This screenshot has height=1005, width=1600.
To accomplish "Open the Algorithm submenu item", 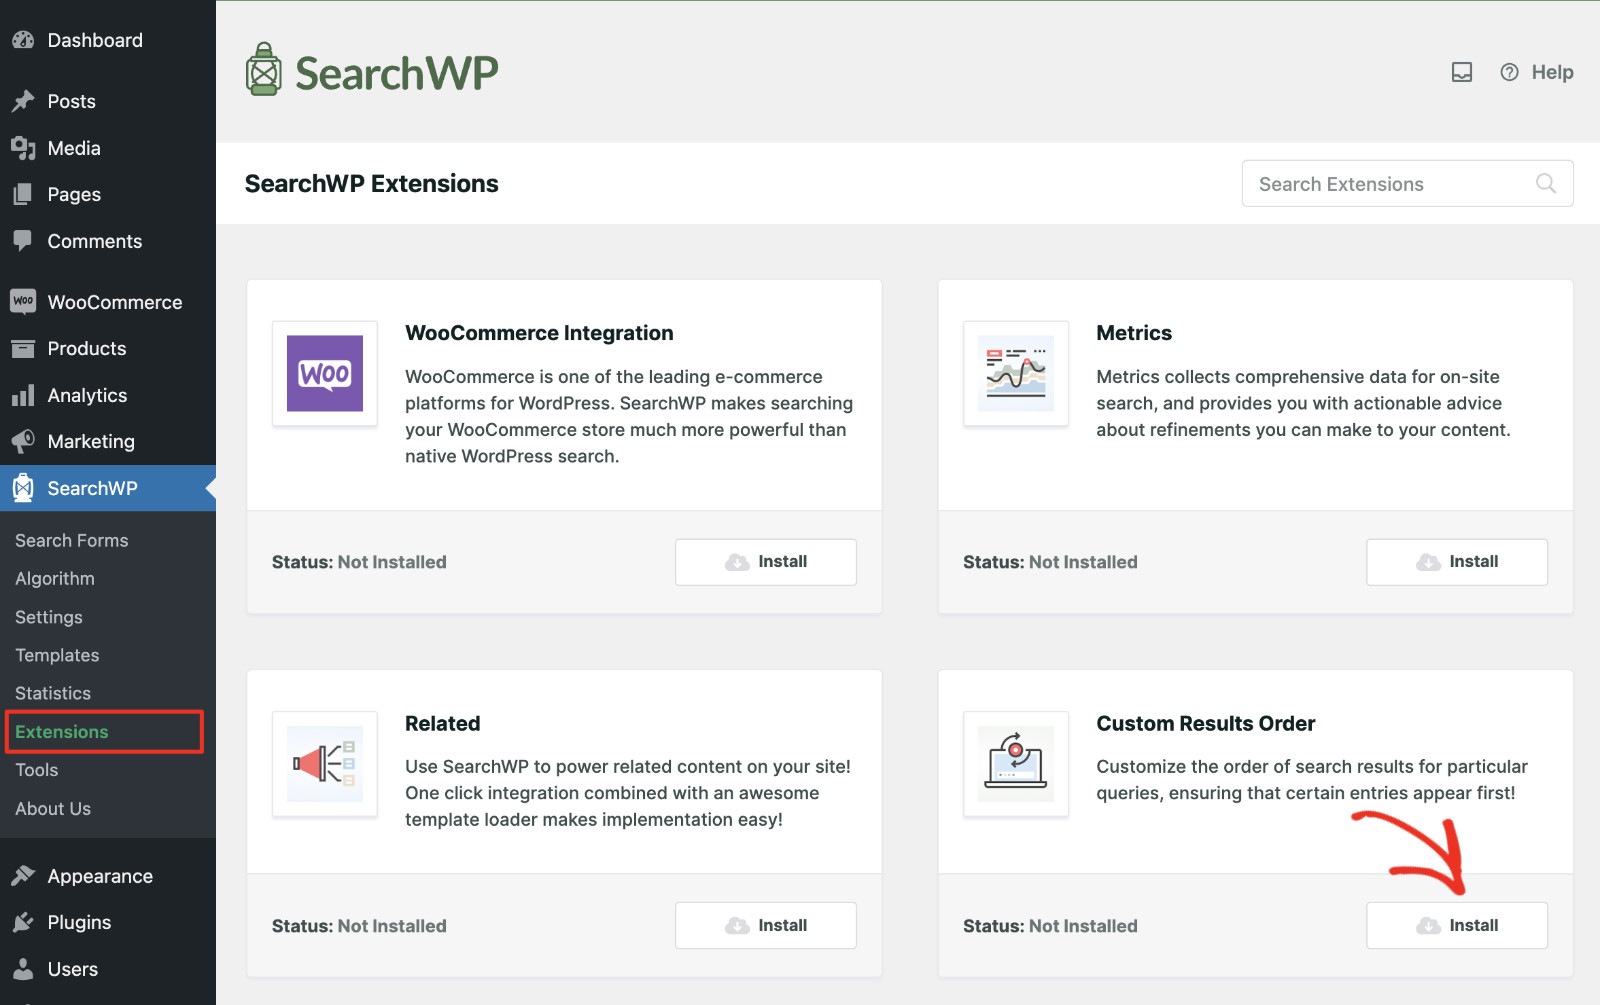I will click(54, 578).
